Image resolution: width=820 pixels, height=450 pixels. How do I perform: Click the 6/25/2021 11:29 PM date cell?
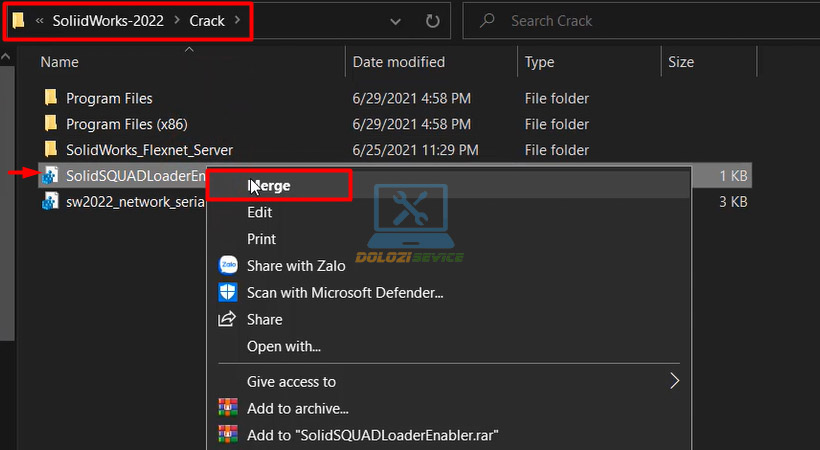pyautogui.click(x=415, y=150)
